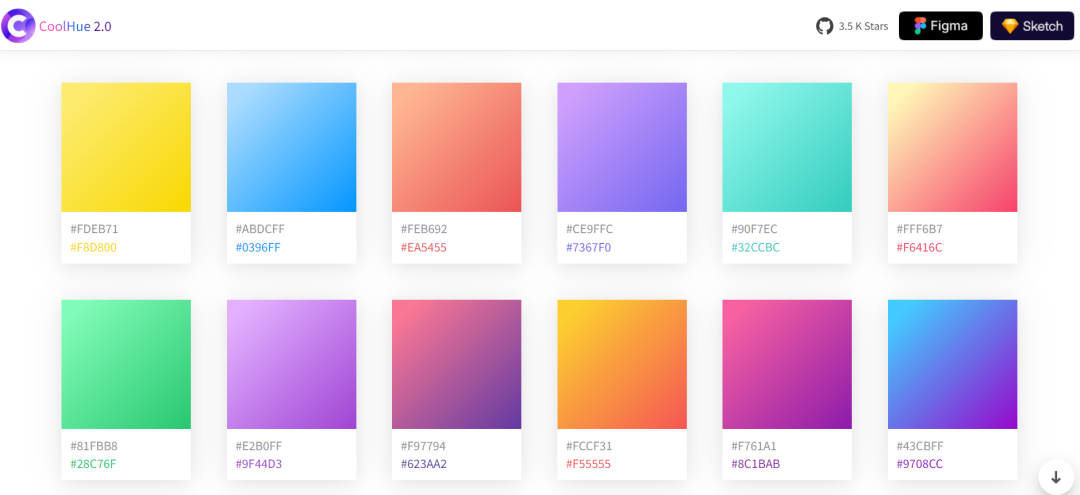Viewport: 1080px width, 495px height.
Task: Copy the #623AA2 hex code
Action: click(x=424, y=464)
